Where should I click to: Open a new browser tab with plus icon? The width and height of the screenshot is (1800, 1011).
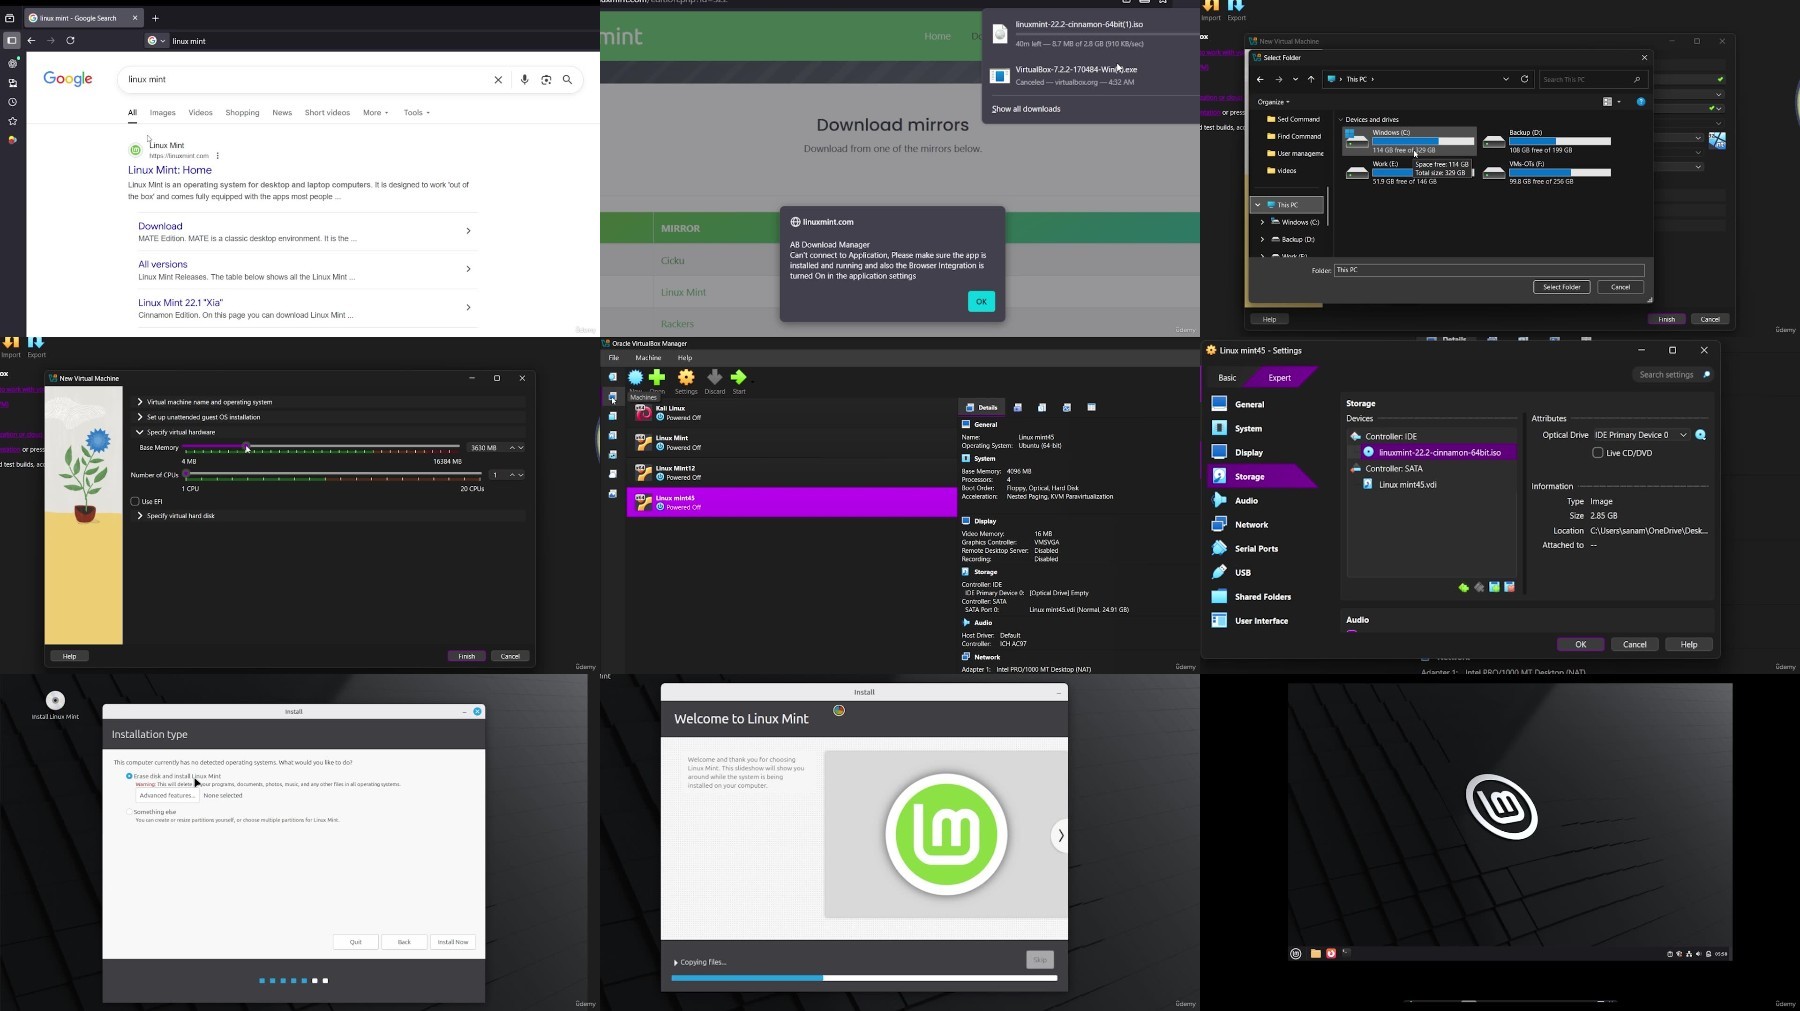(x=155, y=18)
